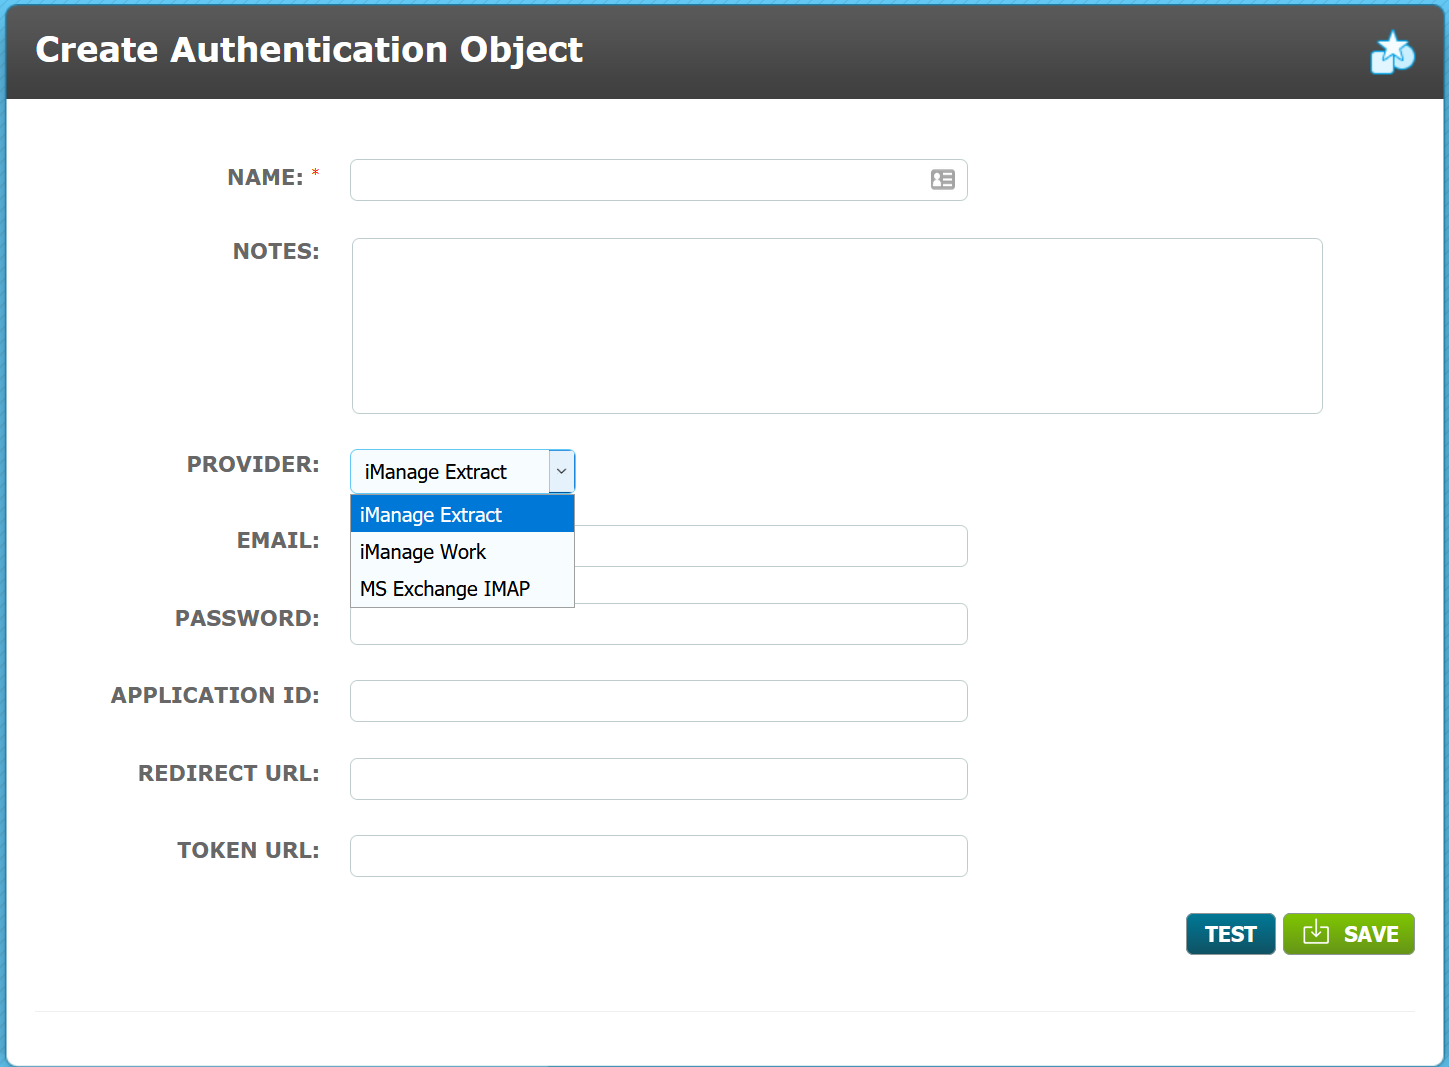Screen dimensions: 1449x1067
Task: Click the contact card icon in Name field
Action: [x=943, y=180]
